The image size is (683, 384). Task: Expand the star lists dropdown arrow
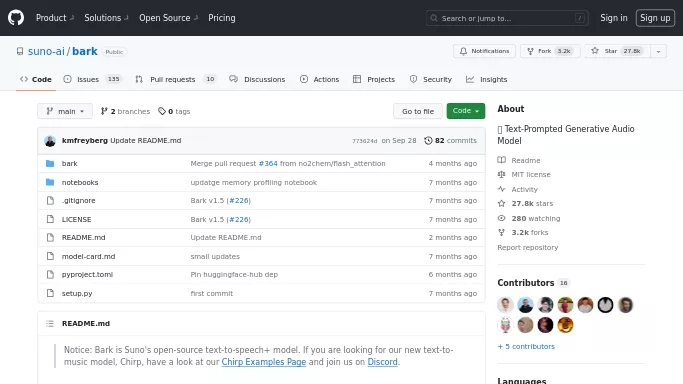pos(659,51)
